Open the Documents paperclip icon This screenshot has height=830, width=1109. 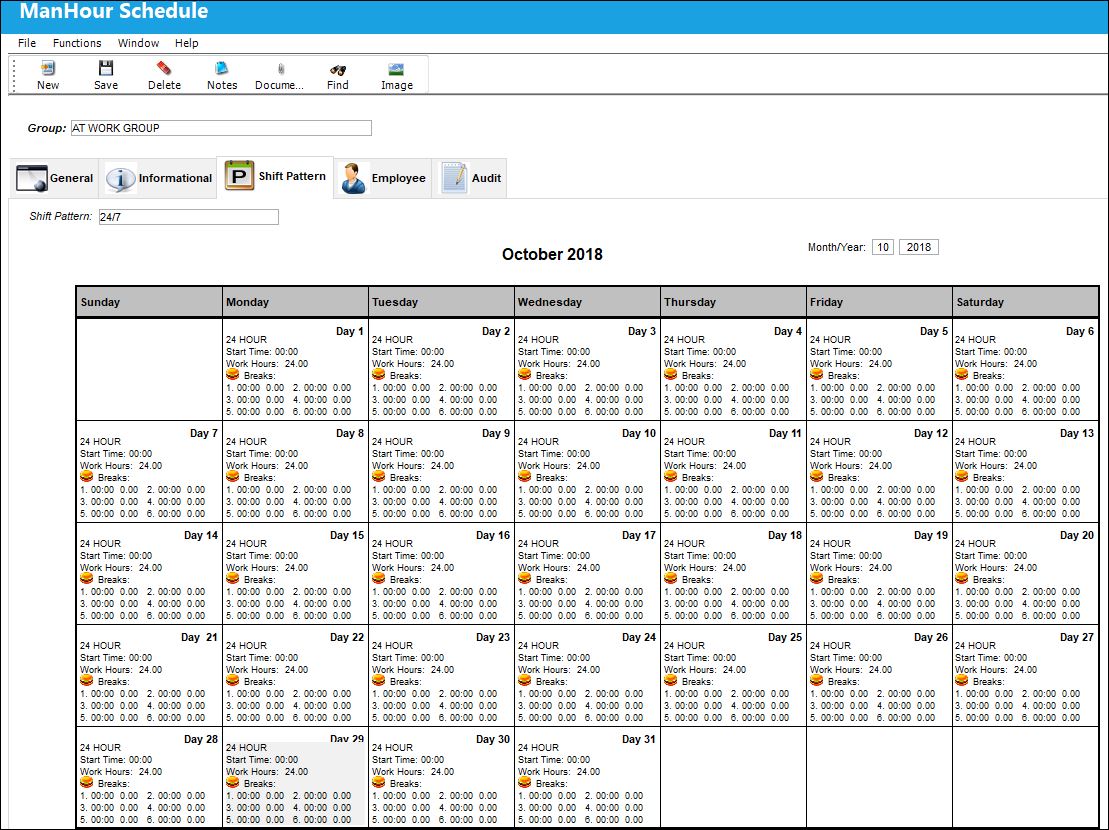(x=280, y=69)
